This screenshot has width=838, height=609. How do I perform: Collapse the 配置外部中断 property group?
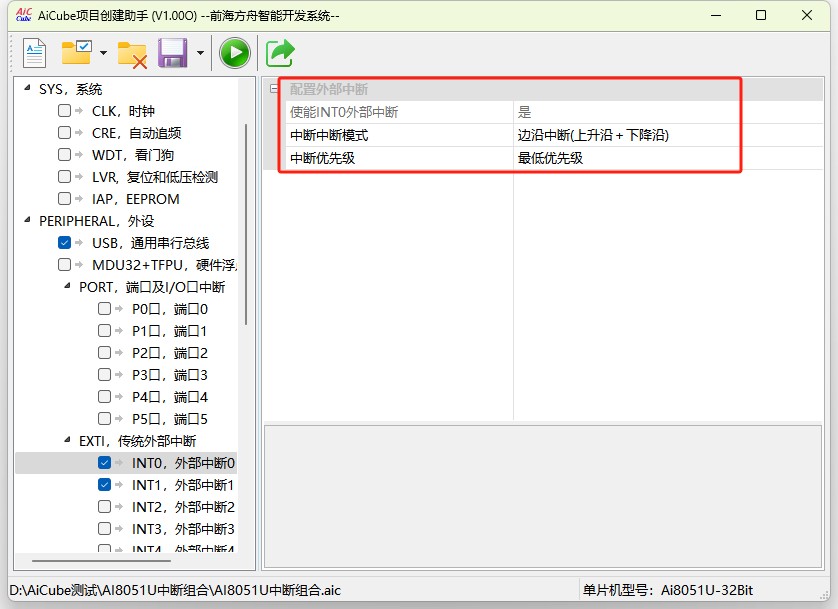tap(274, 89)
